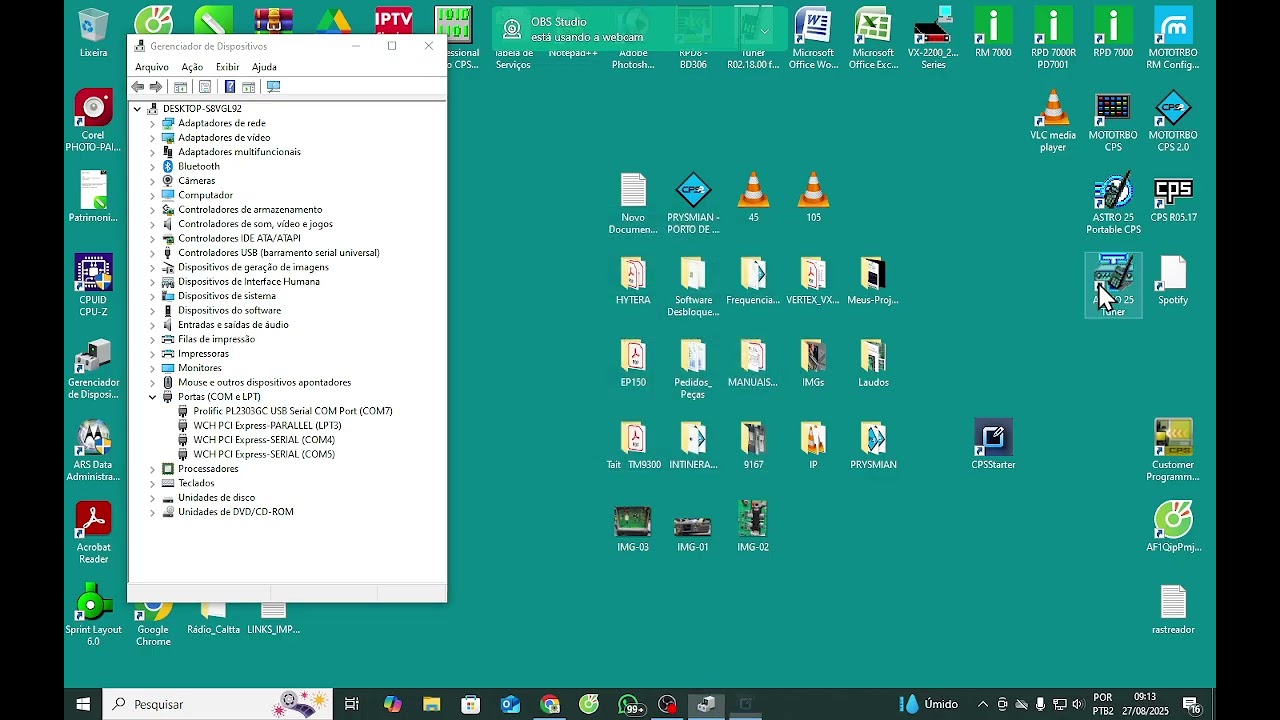
Task: Select Gerenciador de Dispositivos desktop shortcut
Action: pos(93,368)
